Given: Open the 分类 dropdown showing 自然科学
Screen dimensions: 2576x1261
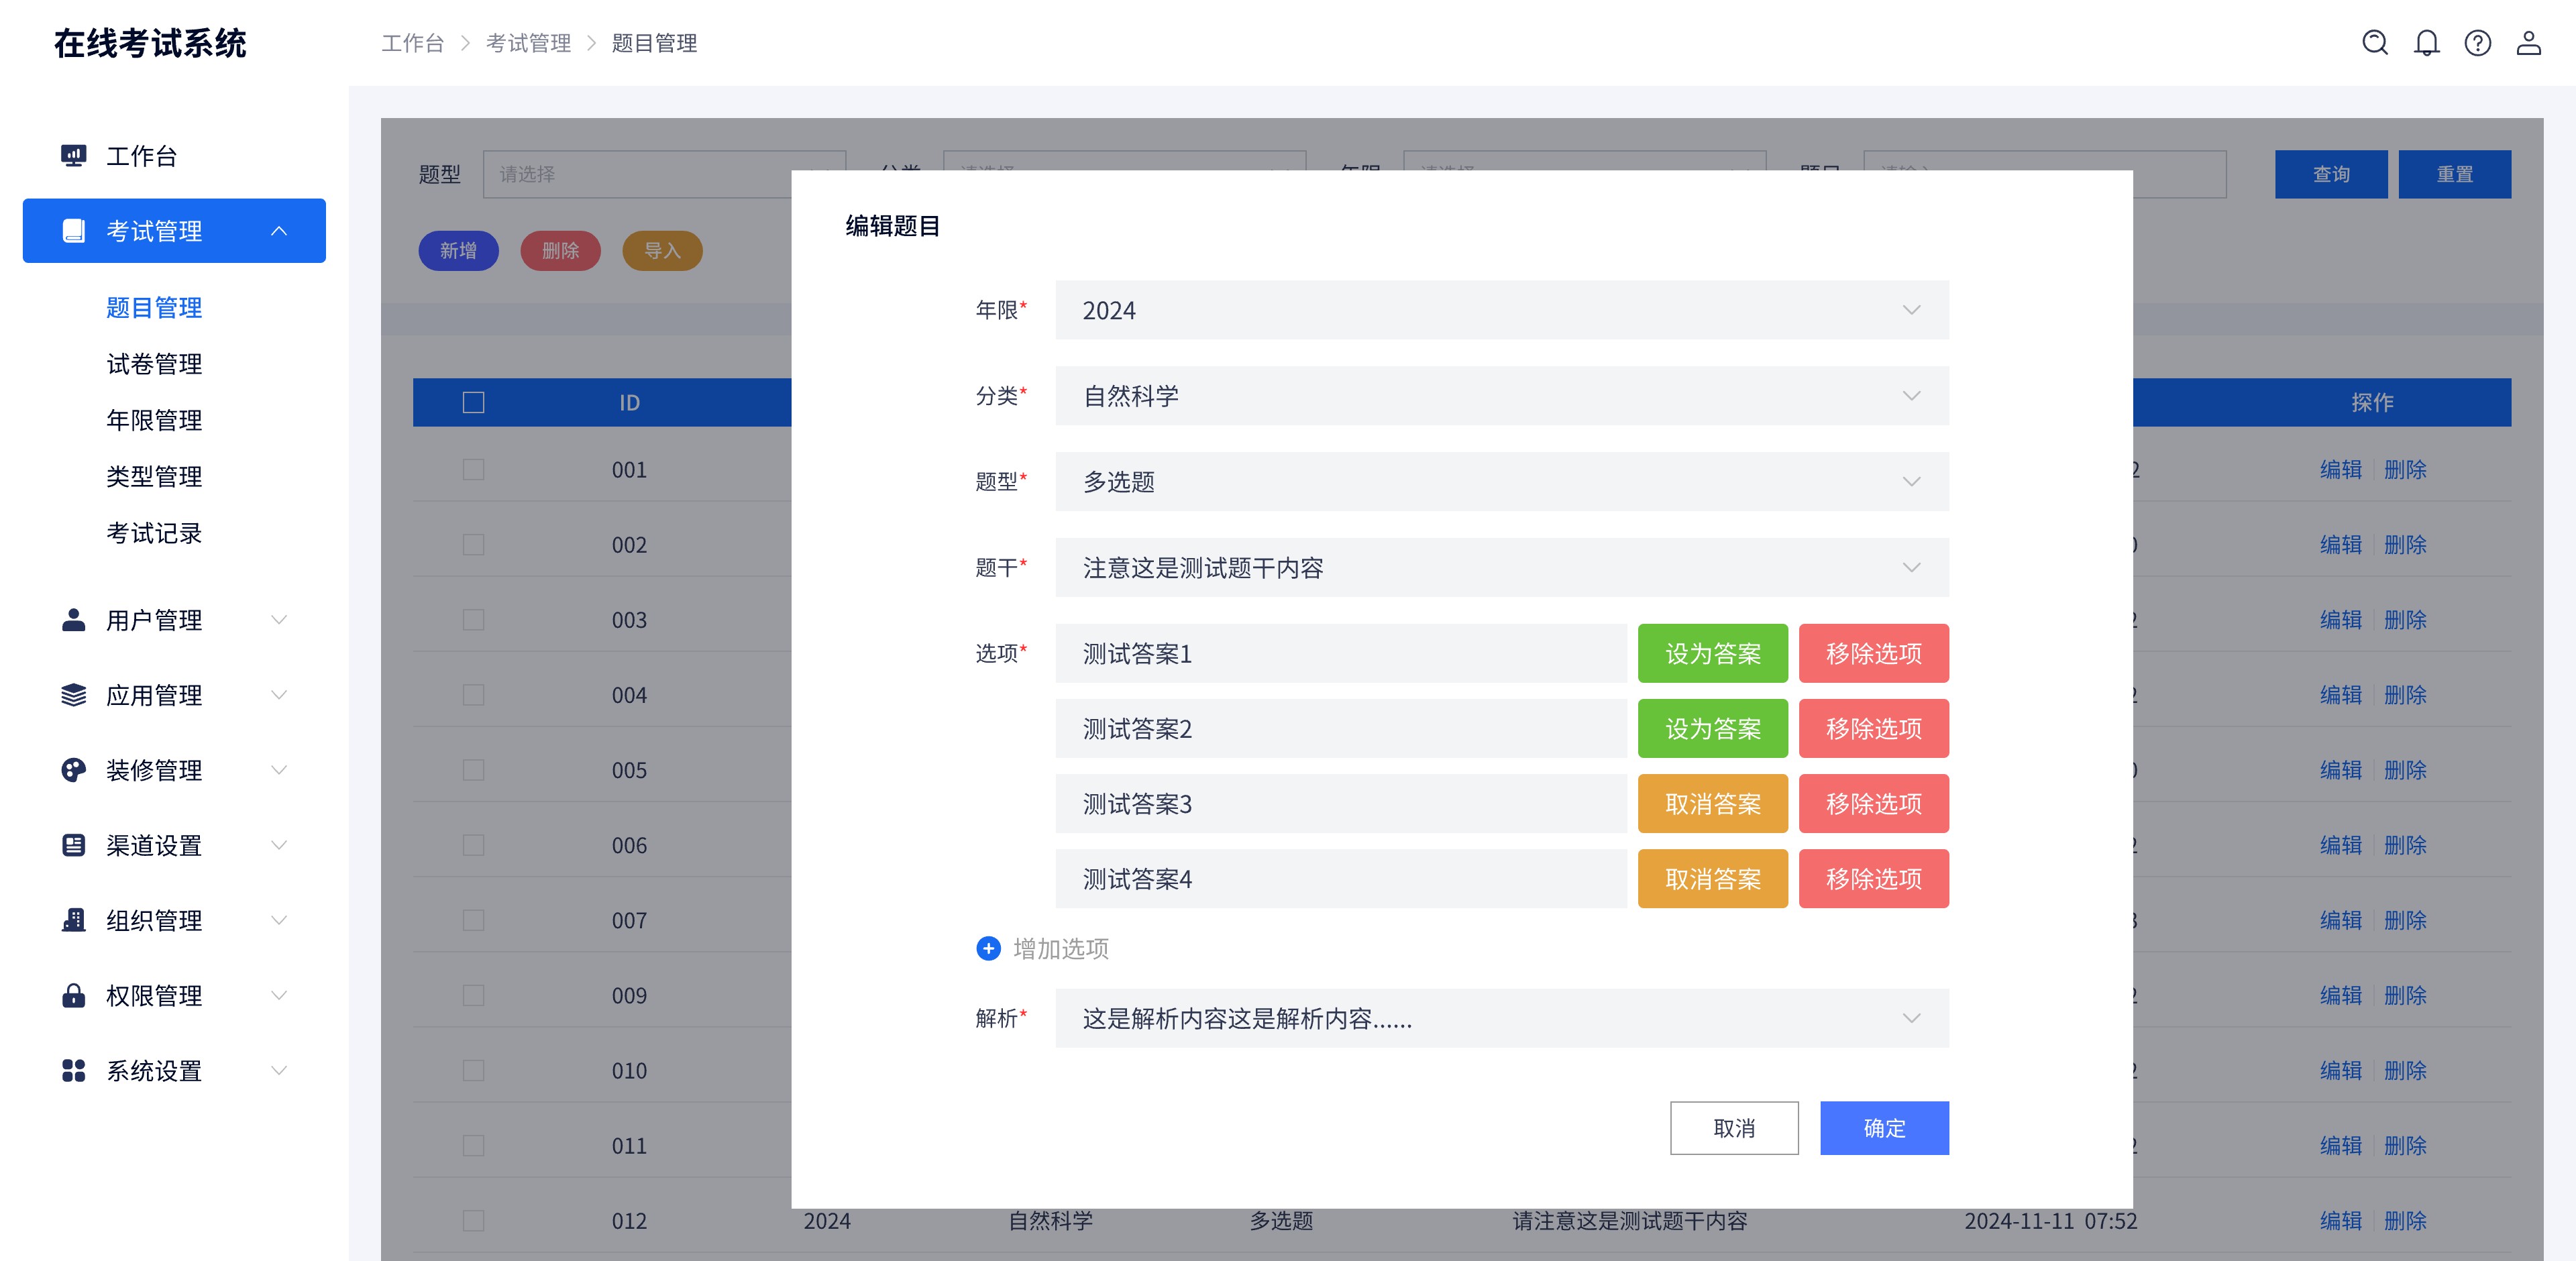Looking at the screenshot, I should (x=1500, y=396).
